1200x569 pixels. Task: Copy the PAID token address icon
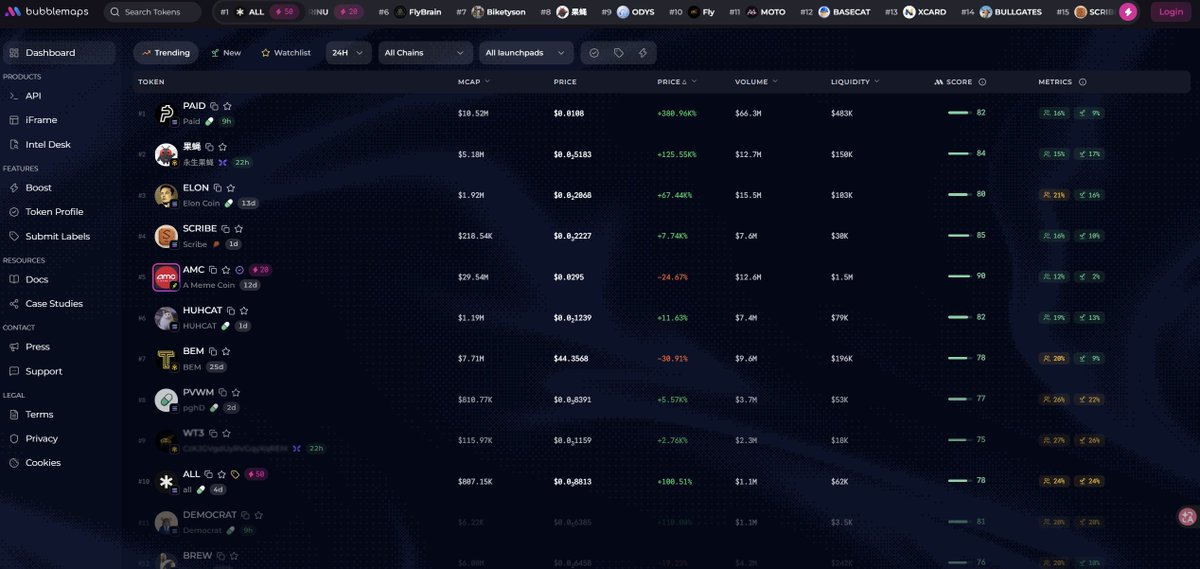tap(215, 106)
